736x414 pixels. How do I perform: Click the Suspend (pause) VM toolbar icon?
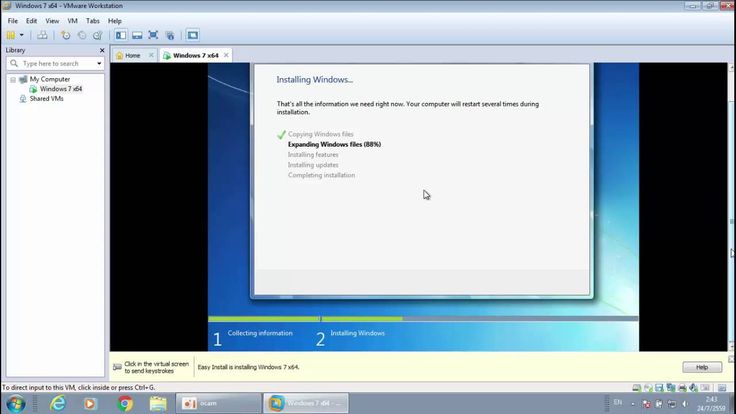click(x=10, y=35)
